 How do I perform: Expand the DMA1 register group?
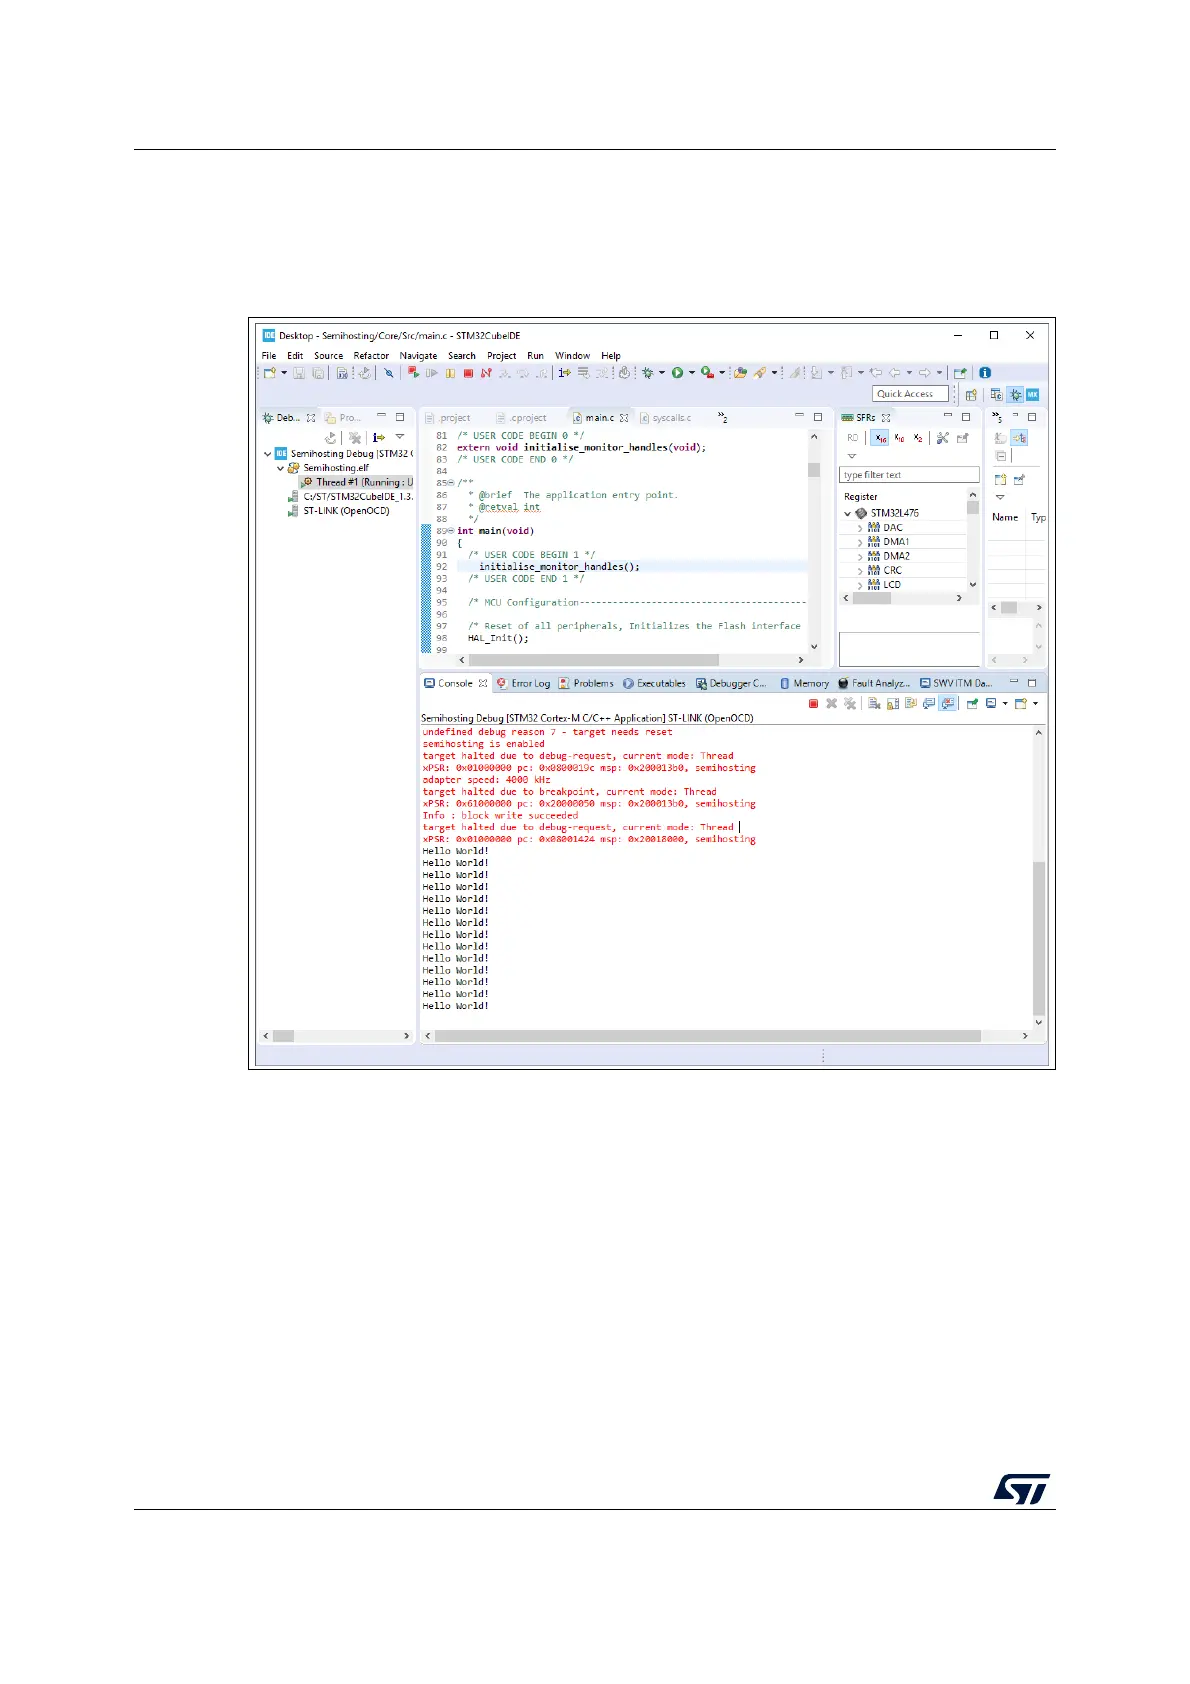(x=860, y=542)
